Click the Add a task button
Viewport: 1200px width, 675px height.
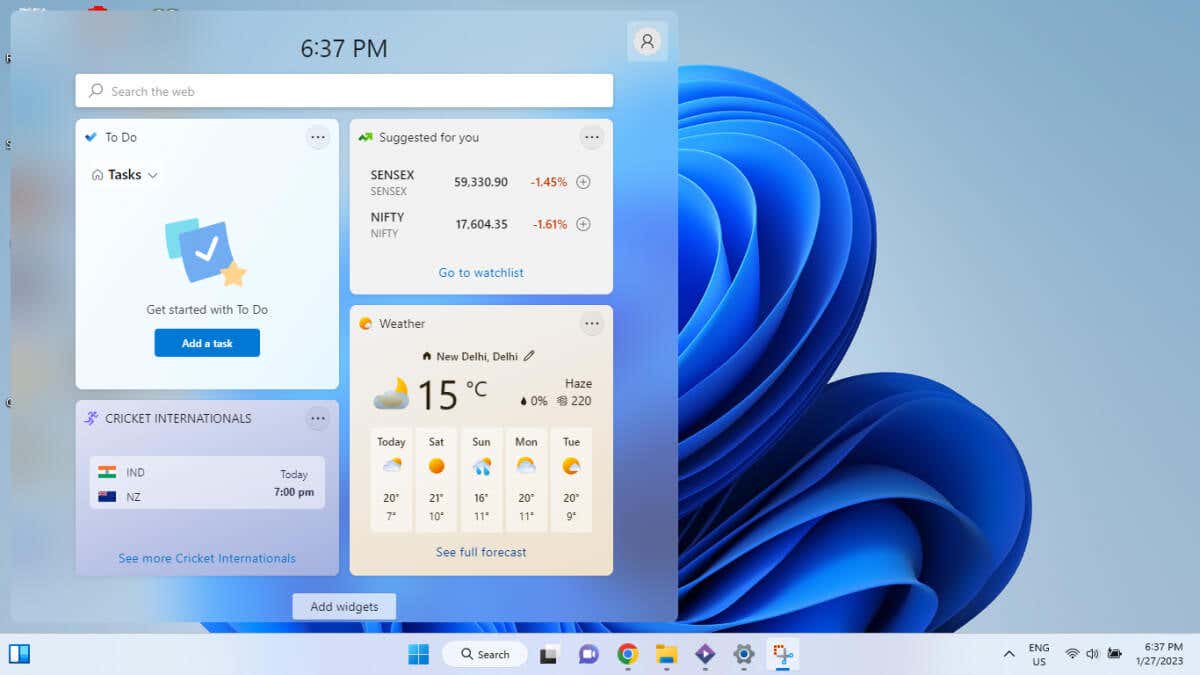tap(207, 342)
